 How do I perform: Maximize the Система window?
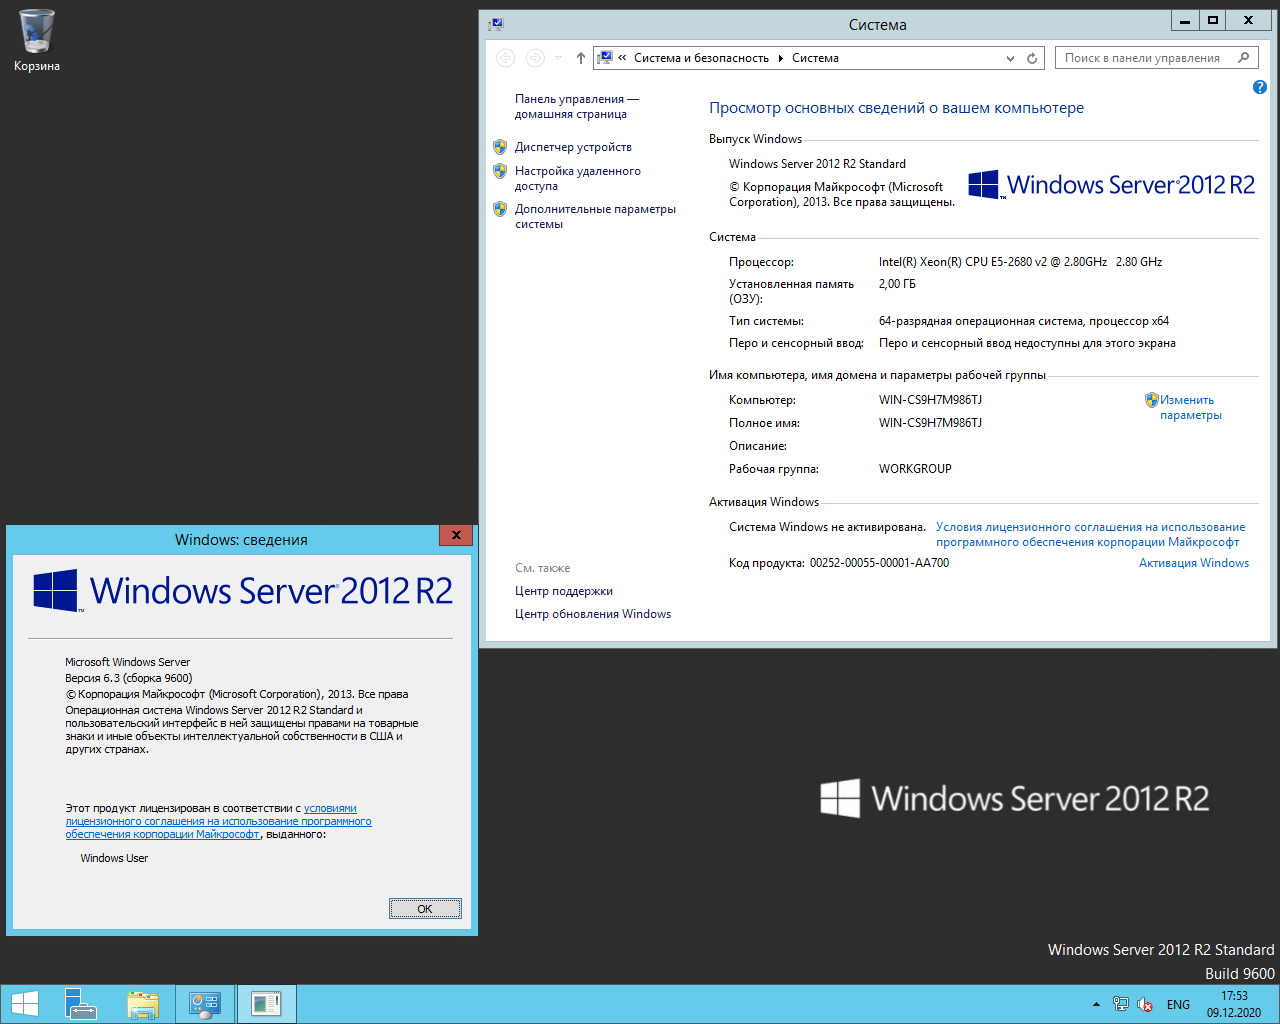pos(1213,20)
